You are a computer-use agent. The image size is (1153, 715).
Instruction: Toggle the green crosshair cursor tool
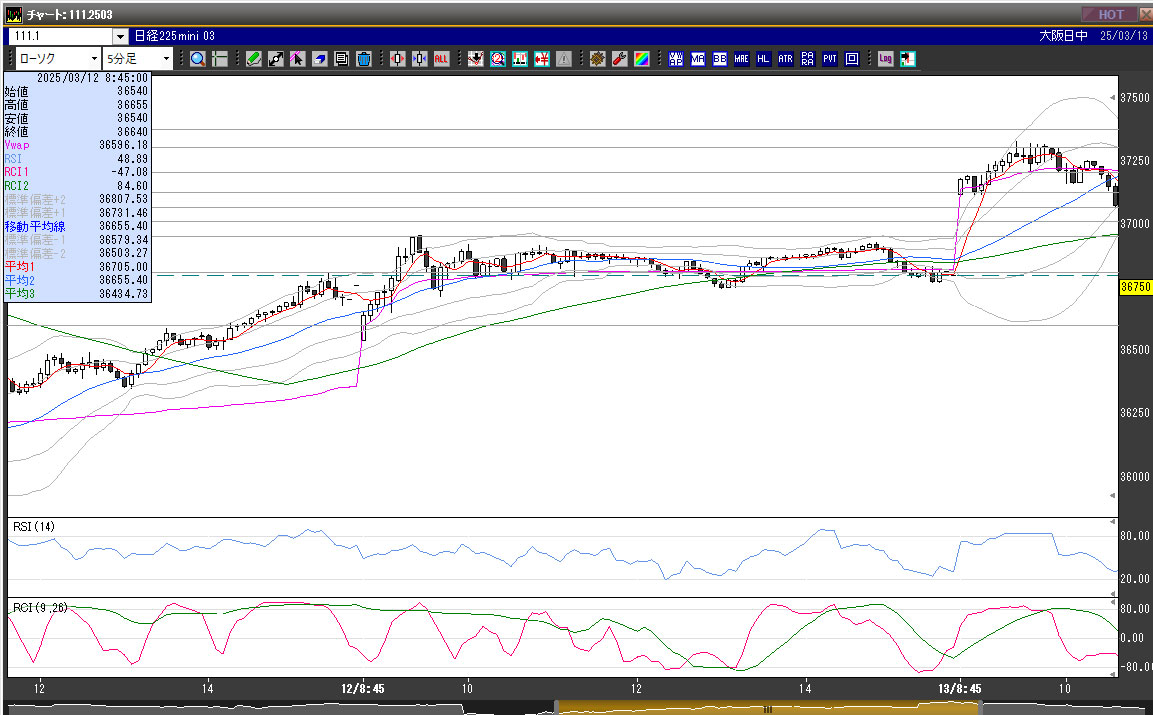pos(220,59)
